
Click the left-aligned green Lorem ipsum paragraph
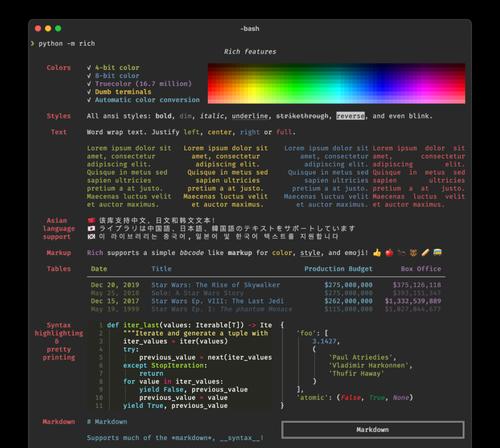[129, 176]
